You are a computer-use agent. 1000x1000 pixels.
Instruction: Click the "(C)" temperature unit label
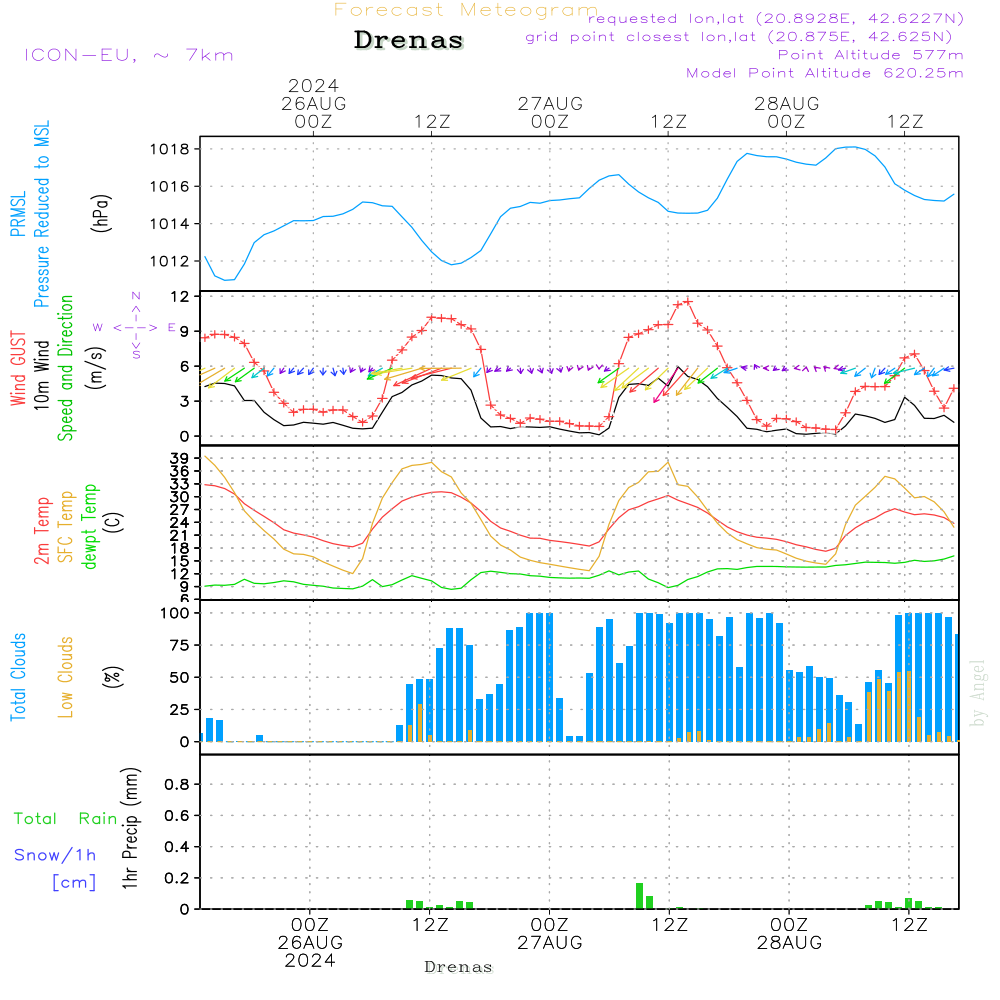[x=113, y=522]
